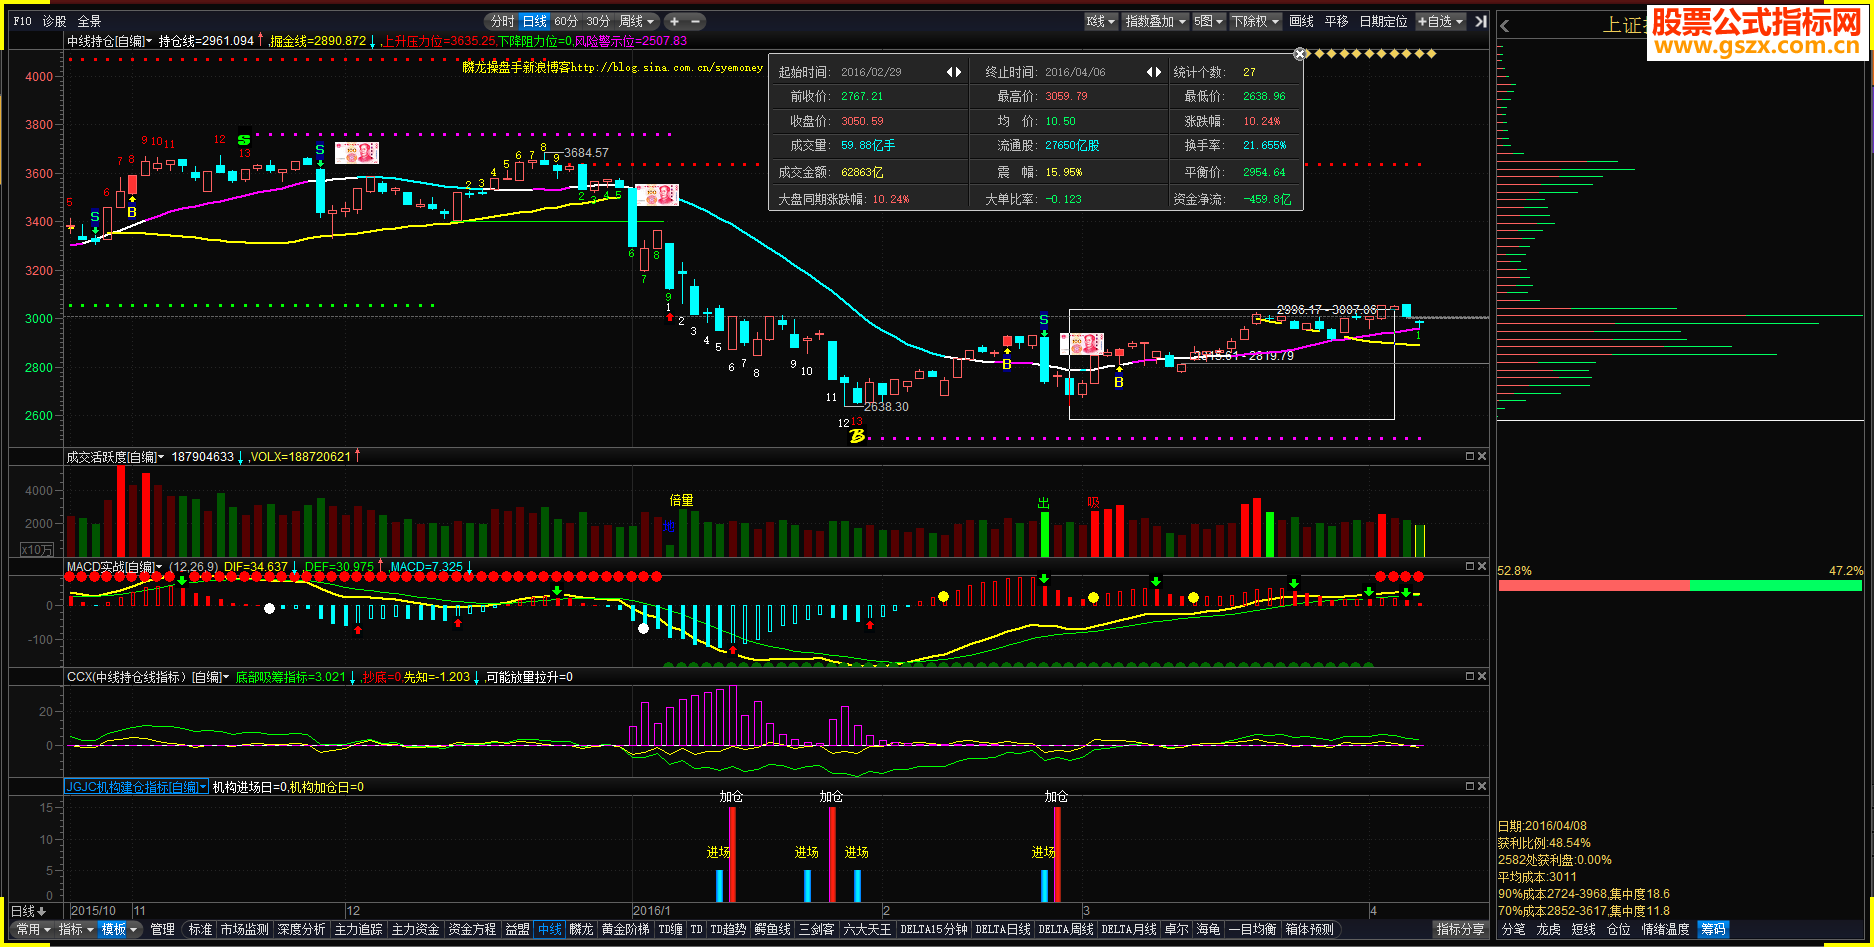The width and height of the screenshot is (1874, 947).
Task: Maximize the MACD实战 sub-chart panel
Action: pos(1470,566)
